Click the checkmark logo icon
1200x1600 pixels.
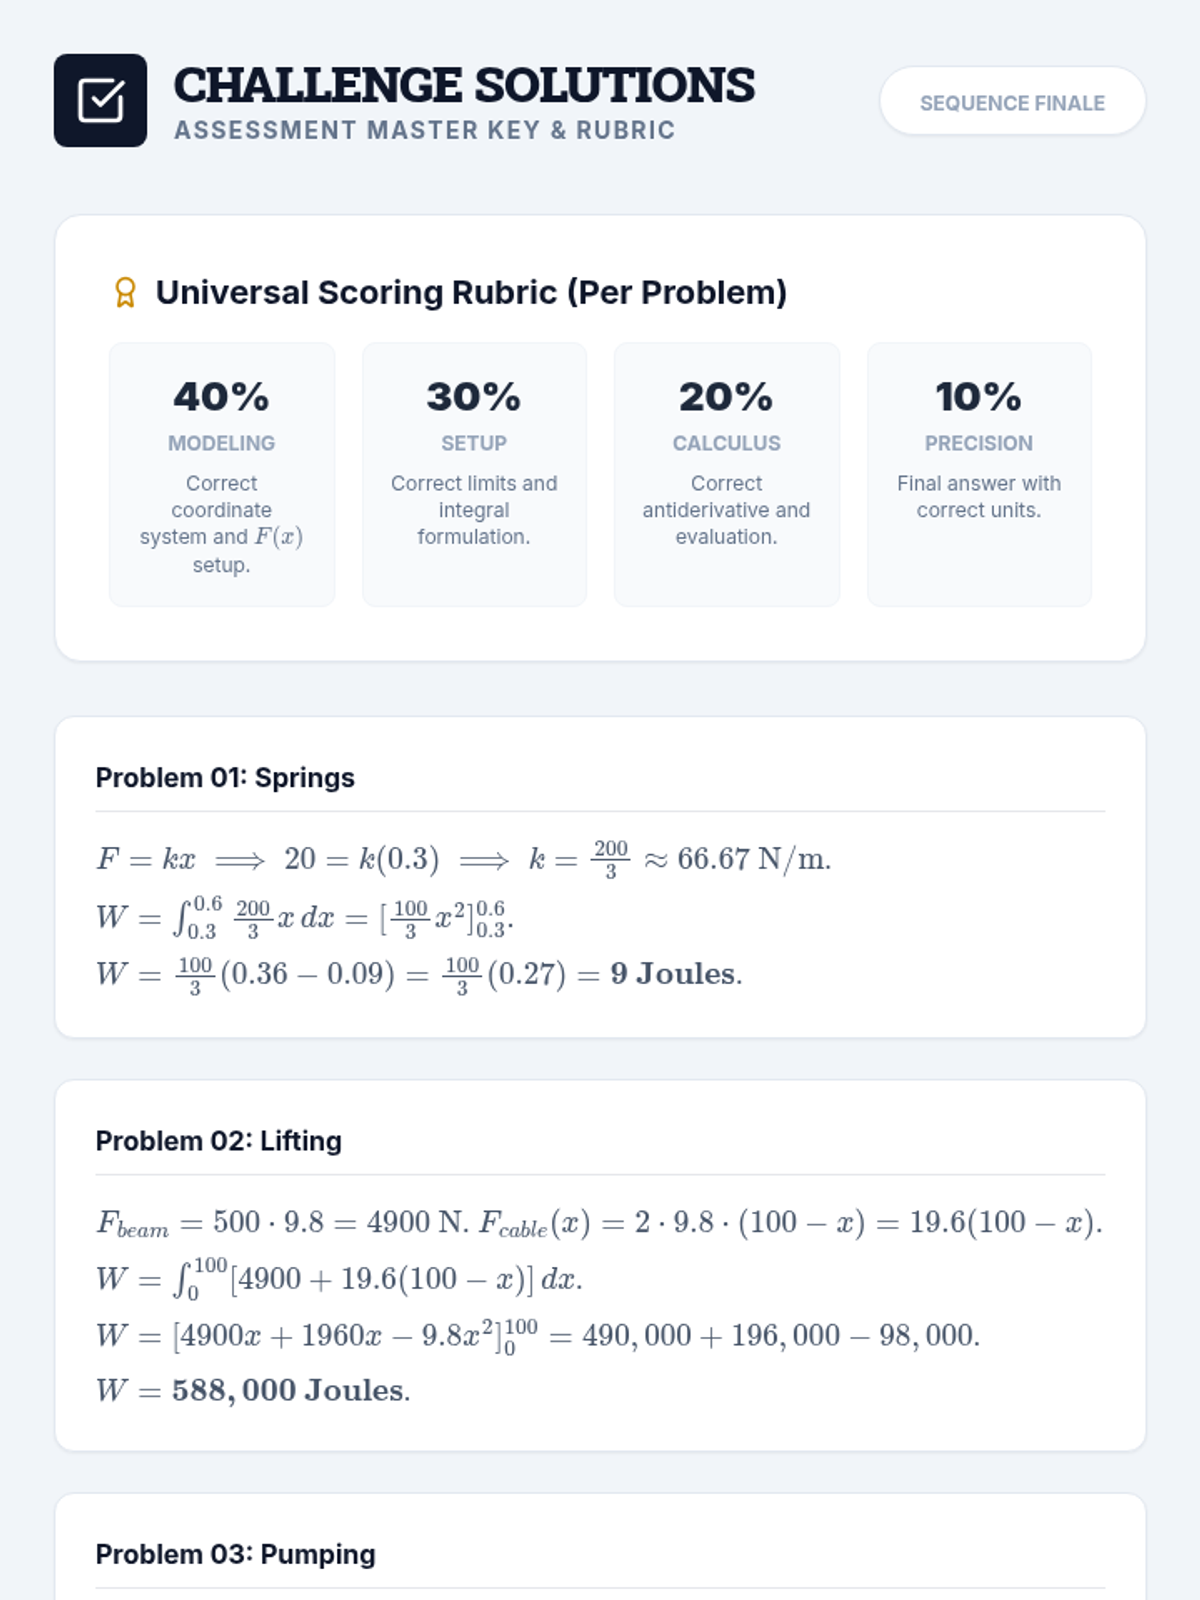100,100
